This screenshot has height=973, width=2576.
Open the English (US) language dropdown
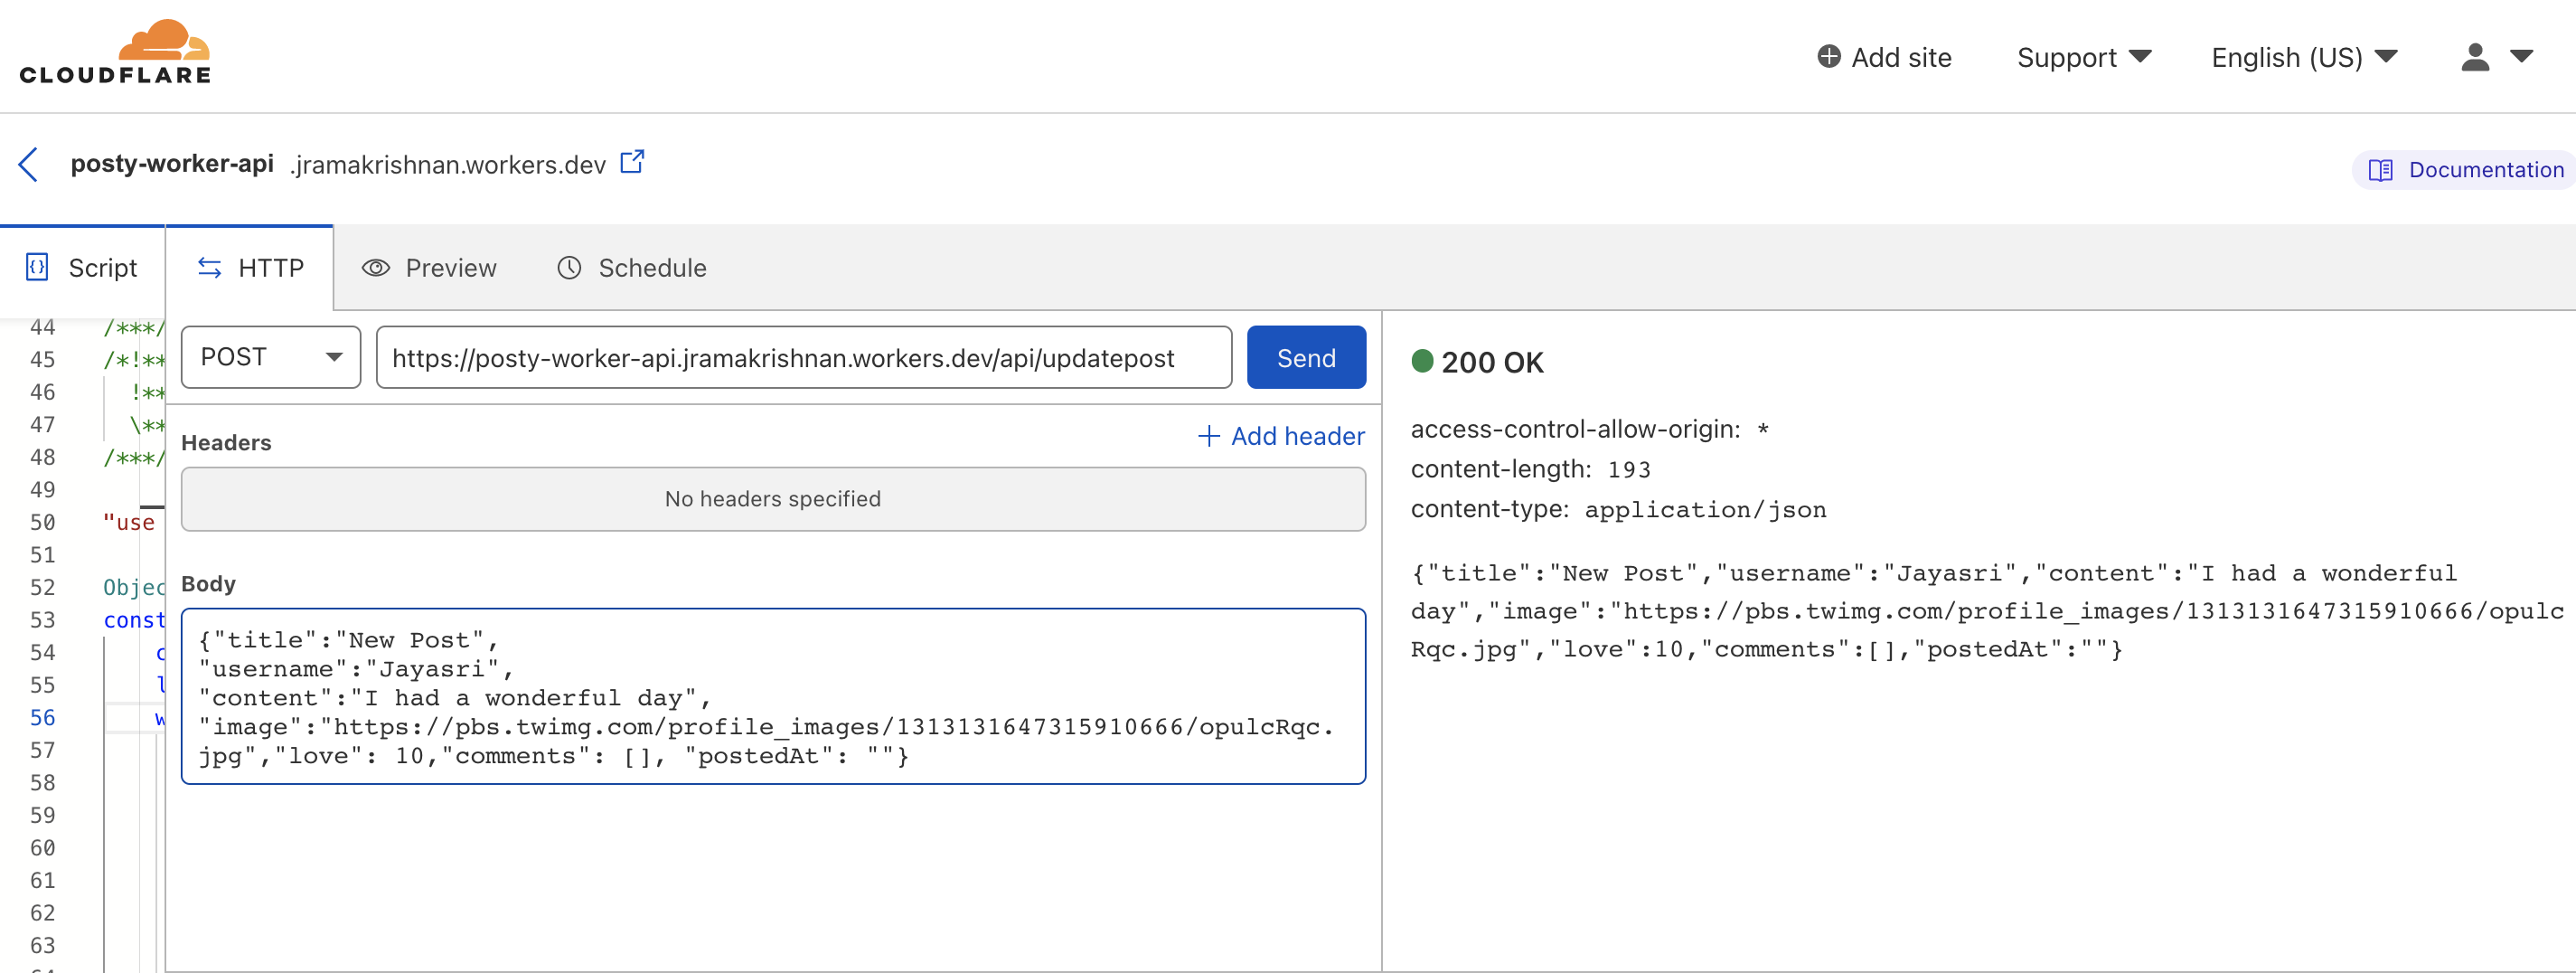pyautogui.click(x=2303, y=57)
